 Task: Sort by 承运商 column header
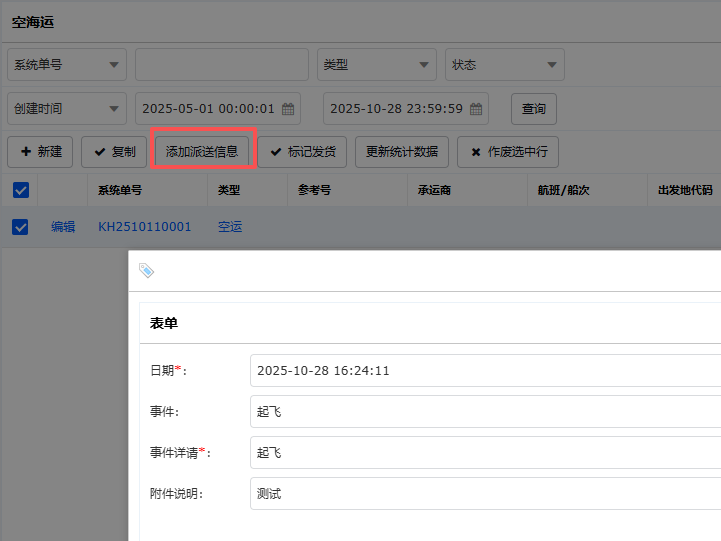coord(434,190)
